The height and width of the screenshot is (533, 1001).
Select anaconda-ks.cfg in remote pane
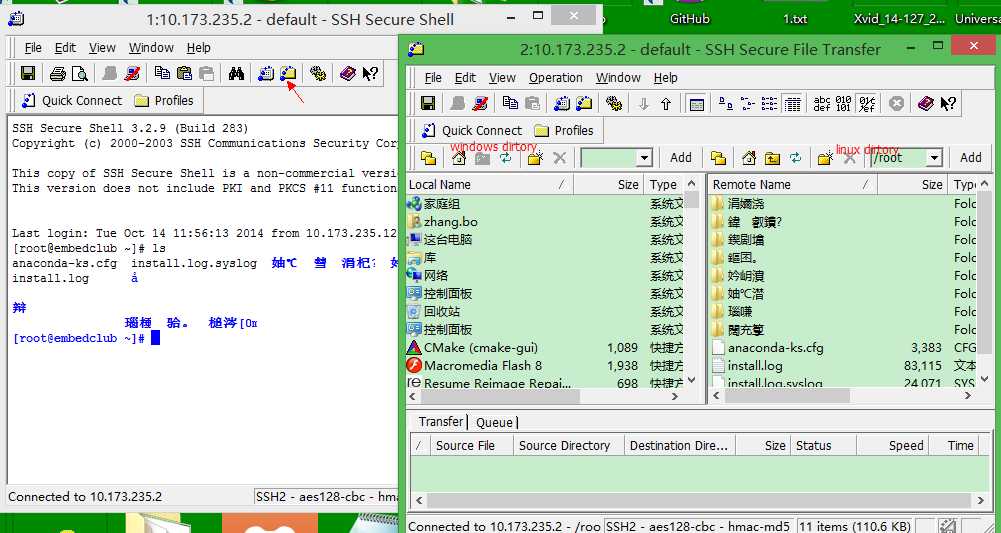pos(775,348)
